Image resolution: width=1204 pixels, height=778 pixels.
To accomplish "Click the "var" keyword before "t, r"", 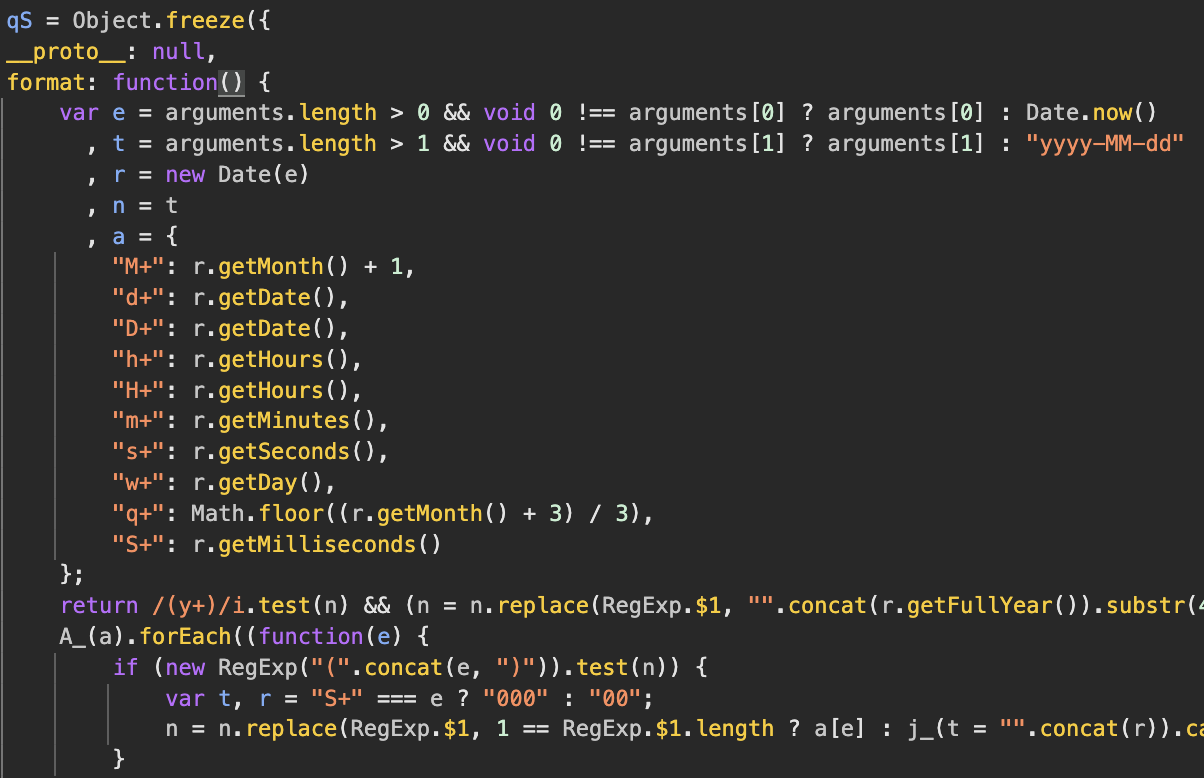I will click(186, 700).
